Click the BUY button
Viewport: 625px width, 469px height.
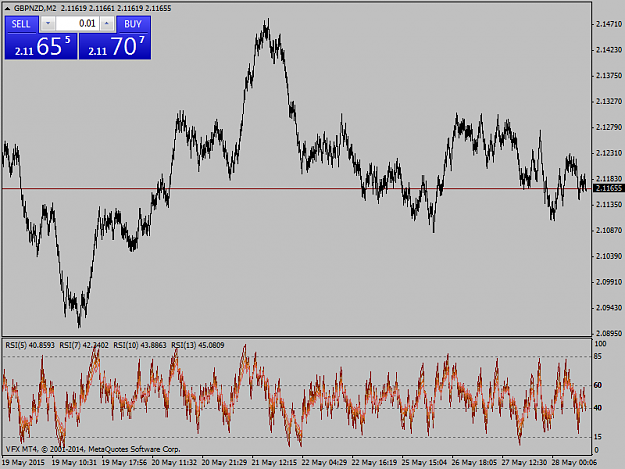(x=134, y=24)
